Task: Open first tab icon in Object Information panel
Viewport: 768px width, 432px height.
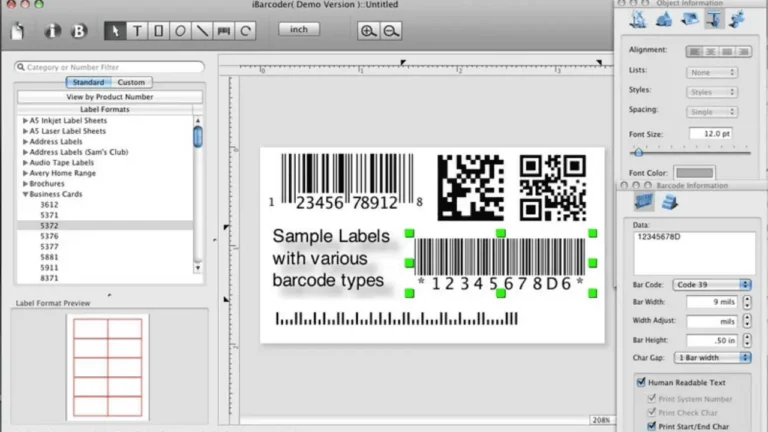Action: [638, 19]
